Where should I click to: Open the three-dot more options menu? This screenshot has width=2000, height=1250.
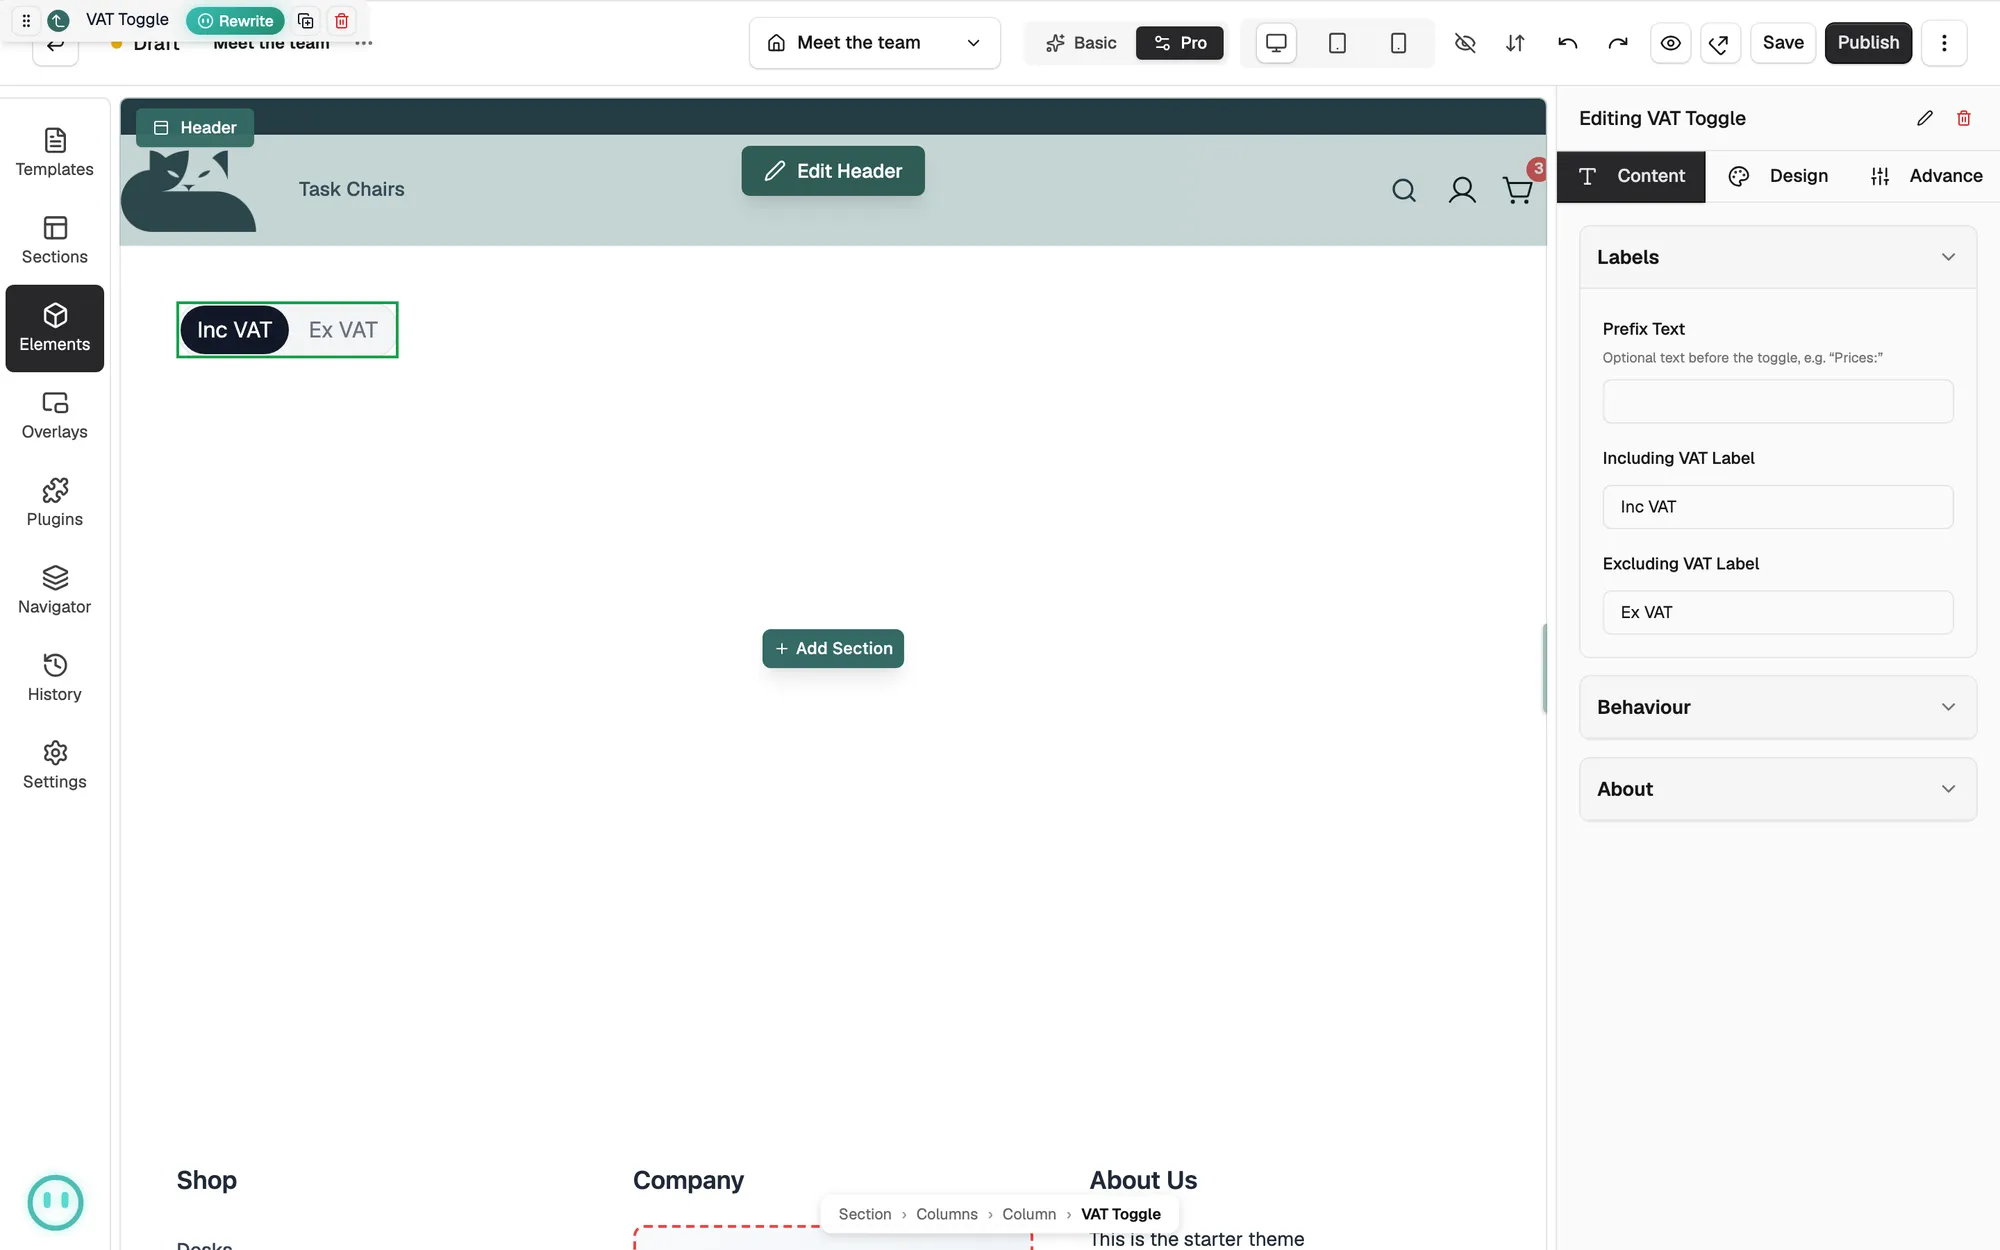pyautogui.click(x=1944, y=43)
